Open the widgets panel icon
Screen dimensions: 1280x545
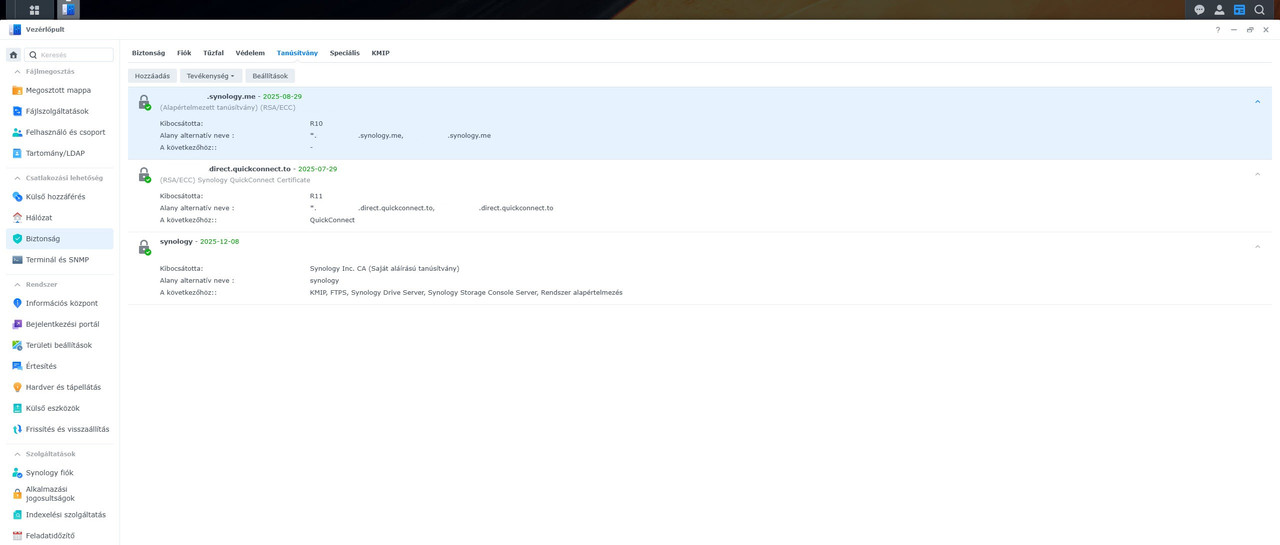coord(1239,10)
